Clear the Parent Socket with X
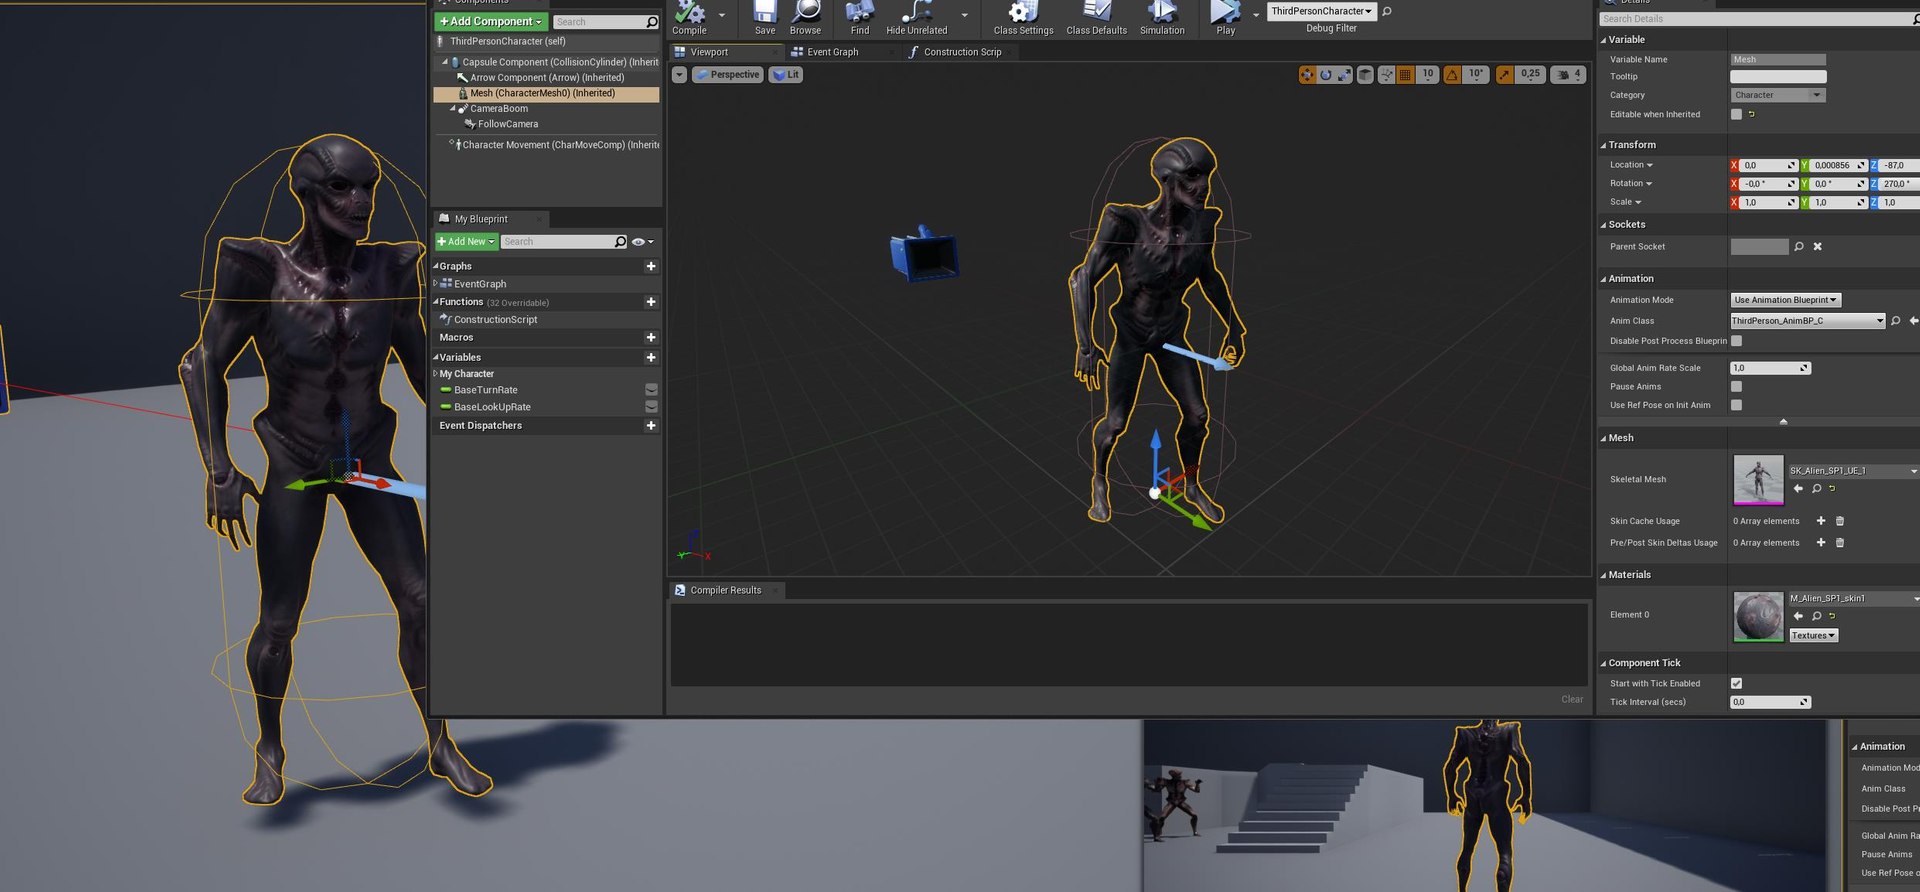Viewport: 1920px width, 892px height. click(1818, 247)
